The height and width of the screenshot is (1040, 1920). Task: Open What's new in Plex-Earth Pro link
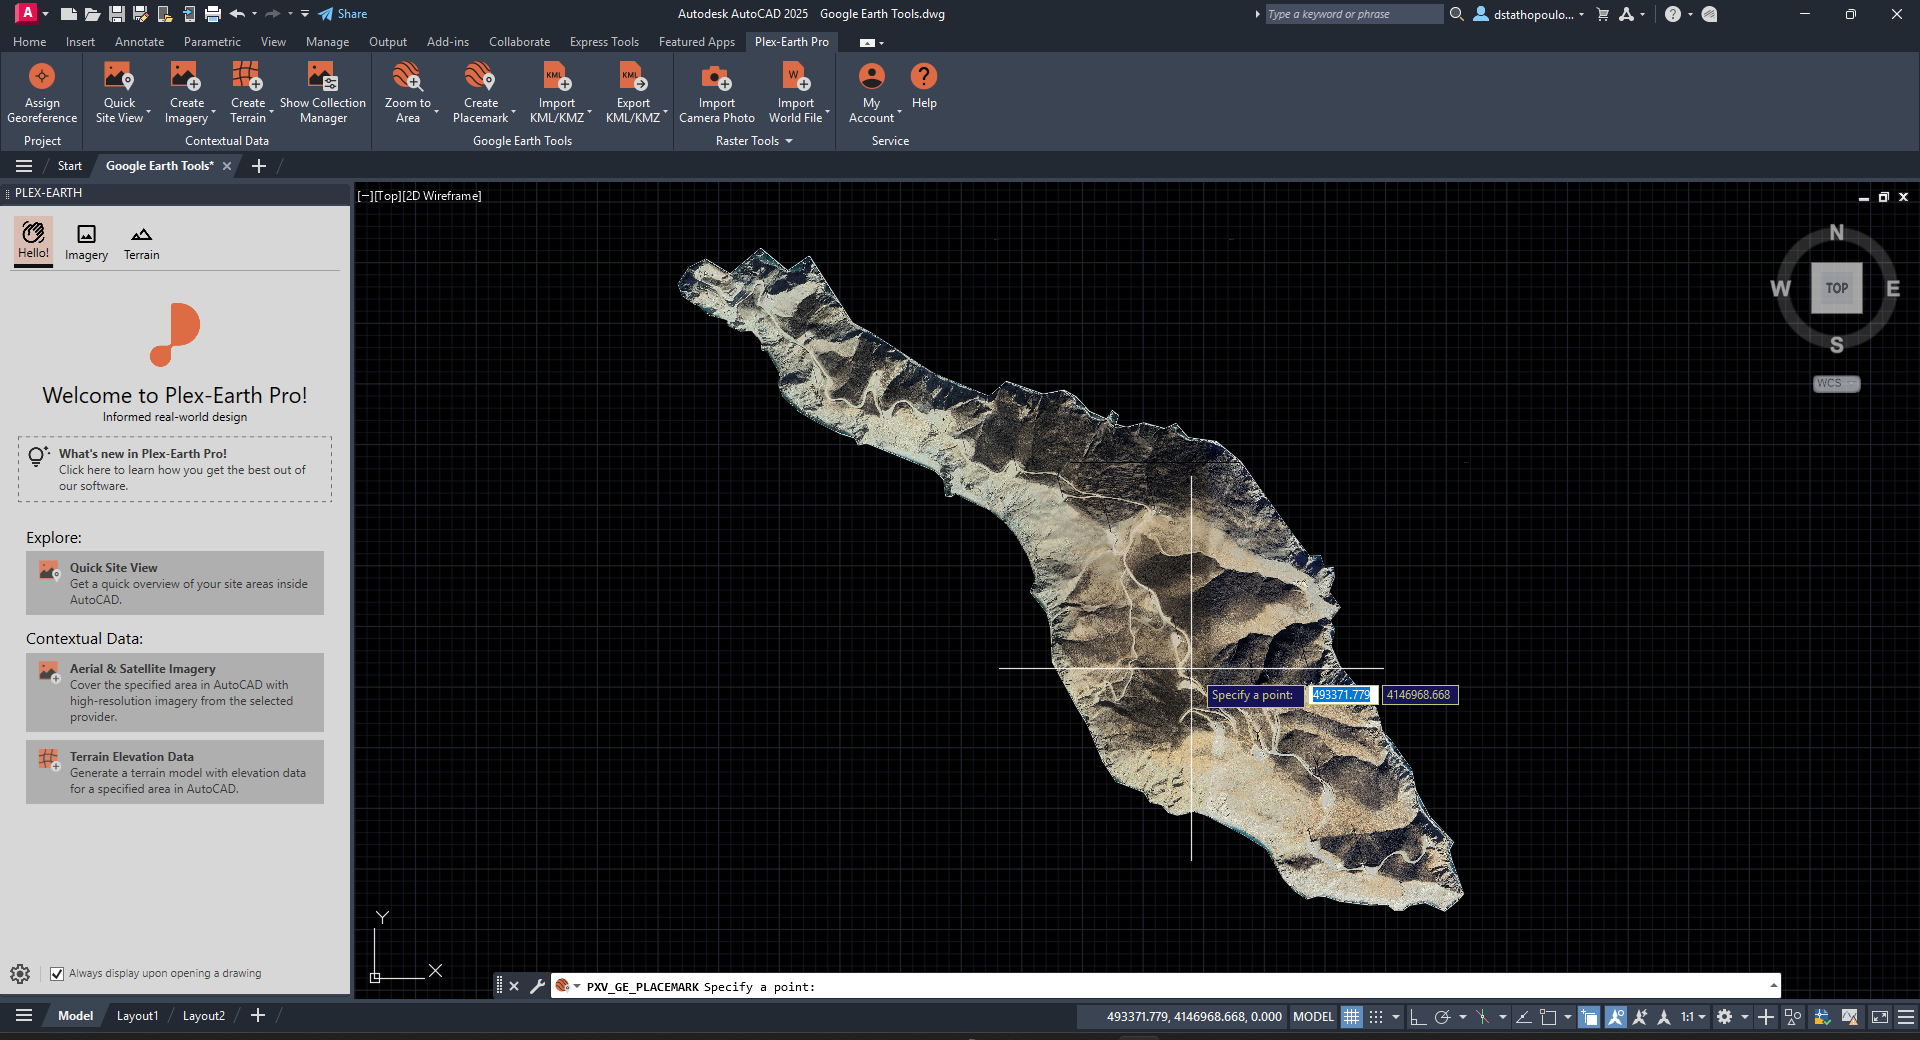175,469
